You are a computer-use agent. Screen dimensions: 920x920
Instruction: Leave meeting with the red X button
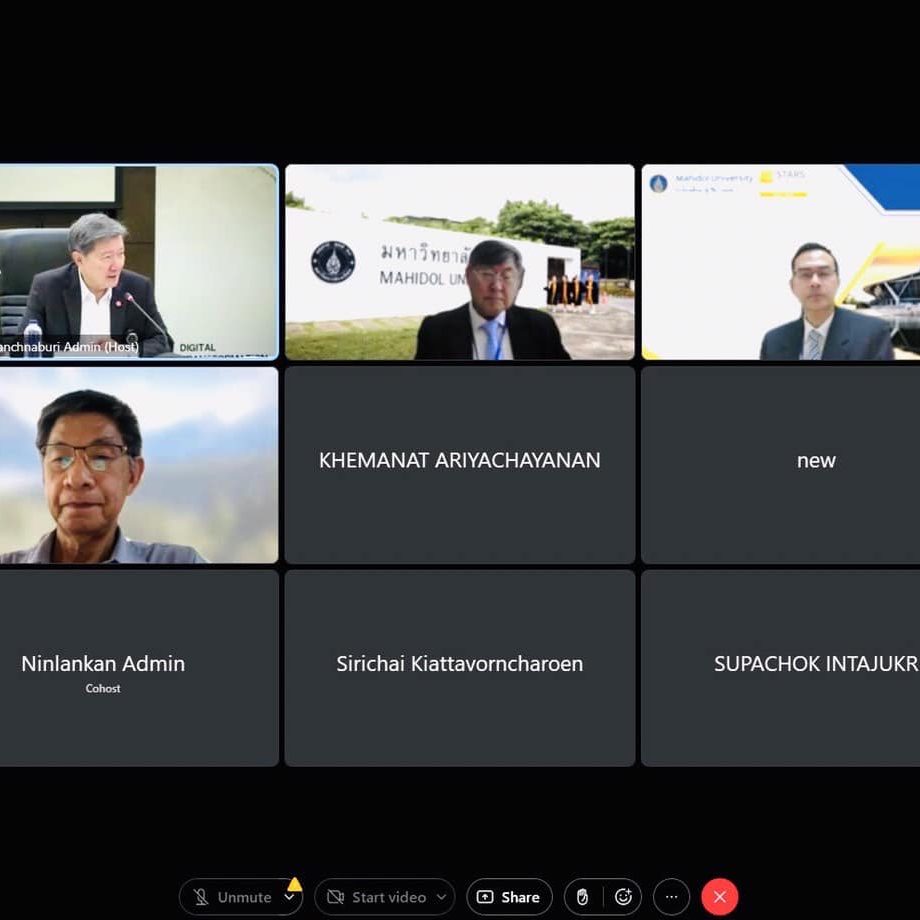pos(720,897)
